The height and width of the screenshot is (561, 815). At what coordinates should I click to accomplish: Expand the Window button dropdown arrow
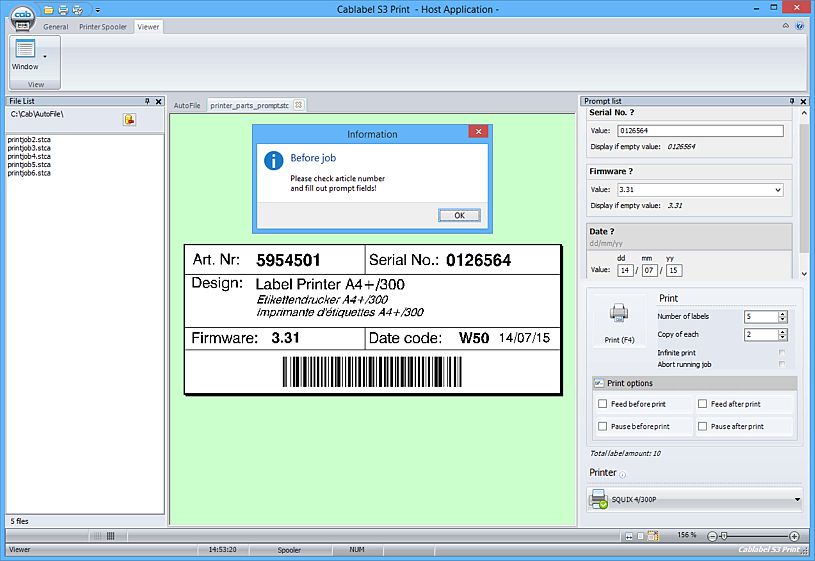[45, 56]
